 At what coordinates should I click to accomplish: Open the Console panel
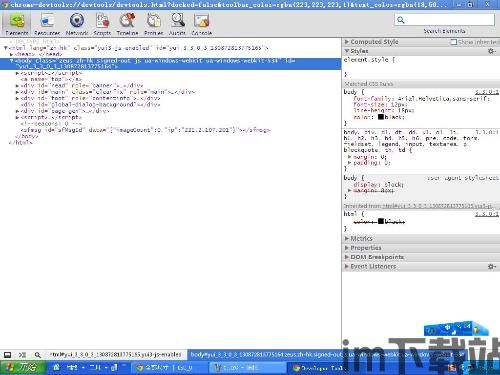pyautogui.click(x=202, y=24)
